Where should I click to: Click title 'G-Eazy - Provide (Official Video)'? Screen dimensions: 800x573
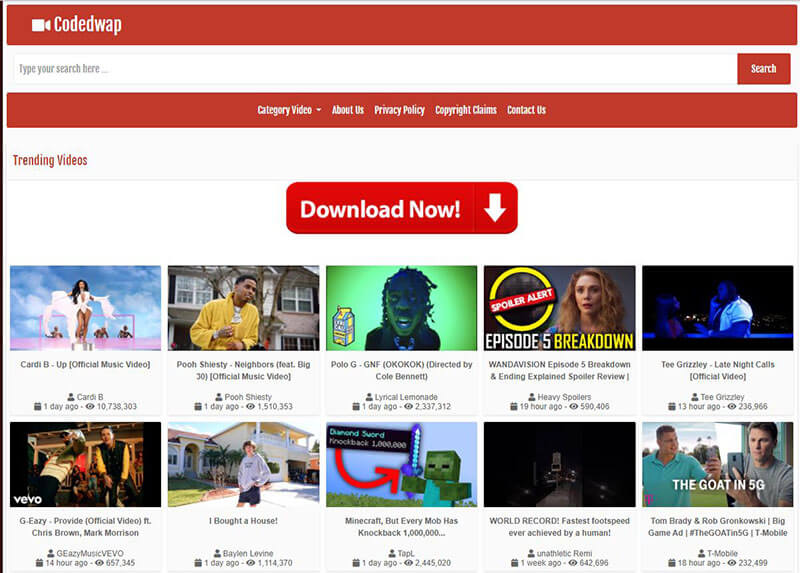(x=85, y=527)
